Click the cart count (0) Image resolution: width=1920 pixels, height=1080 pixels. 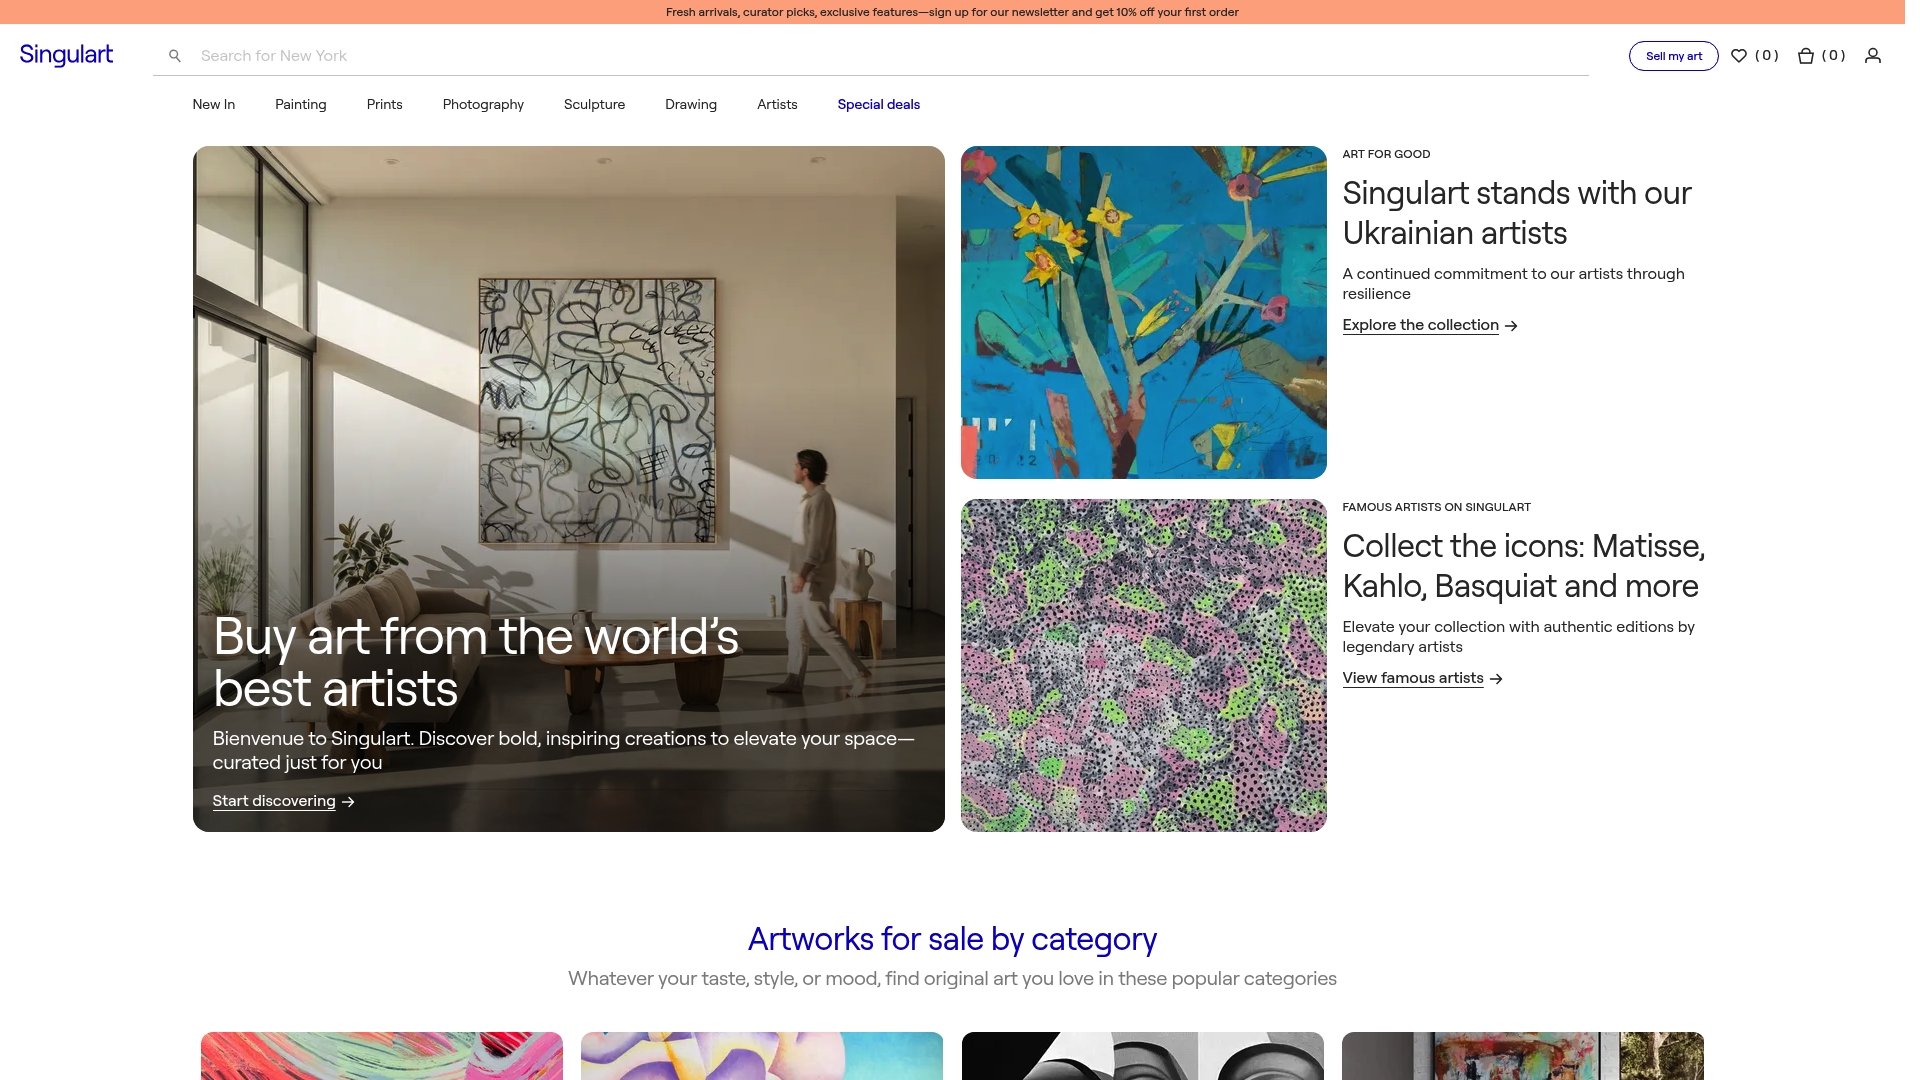pyautogui.click(x=1834, y=56)
